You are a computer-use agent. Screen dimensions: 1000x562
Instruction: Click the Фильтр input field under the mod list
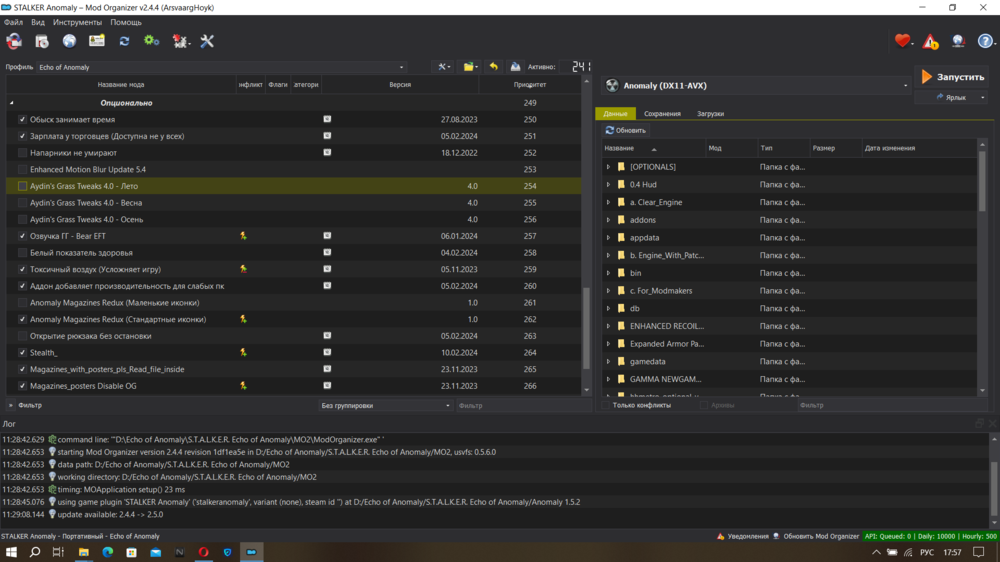[x=517, y=406]
